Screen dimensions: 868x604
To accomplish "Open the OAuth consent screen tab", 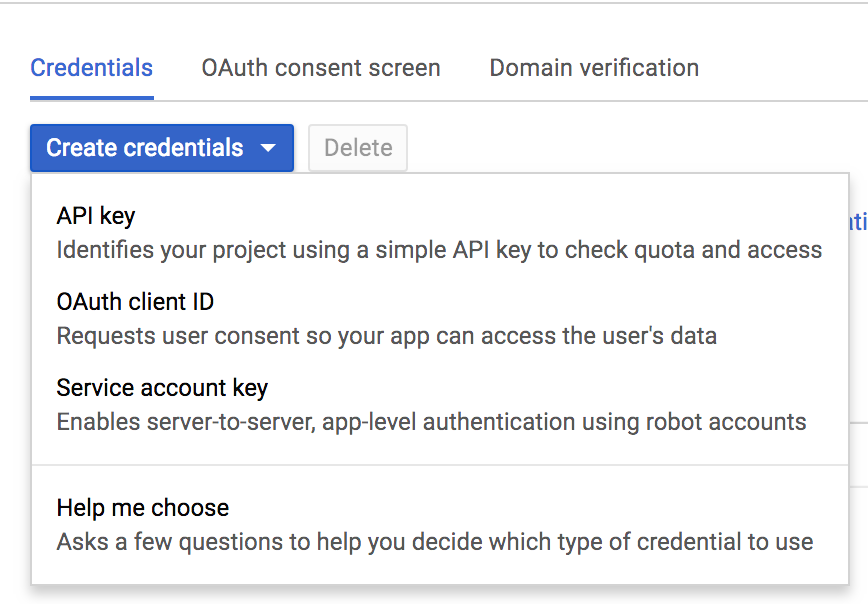I will (x=321, y=68).
